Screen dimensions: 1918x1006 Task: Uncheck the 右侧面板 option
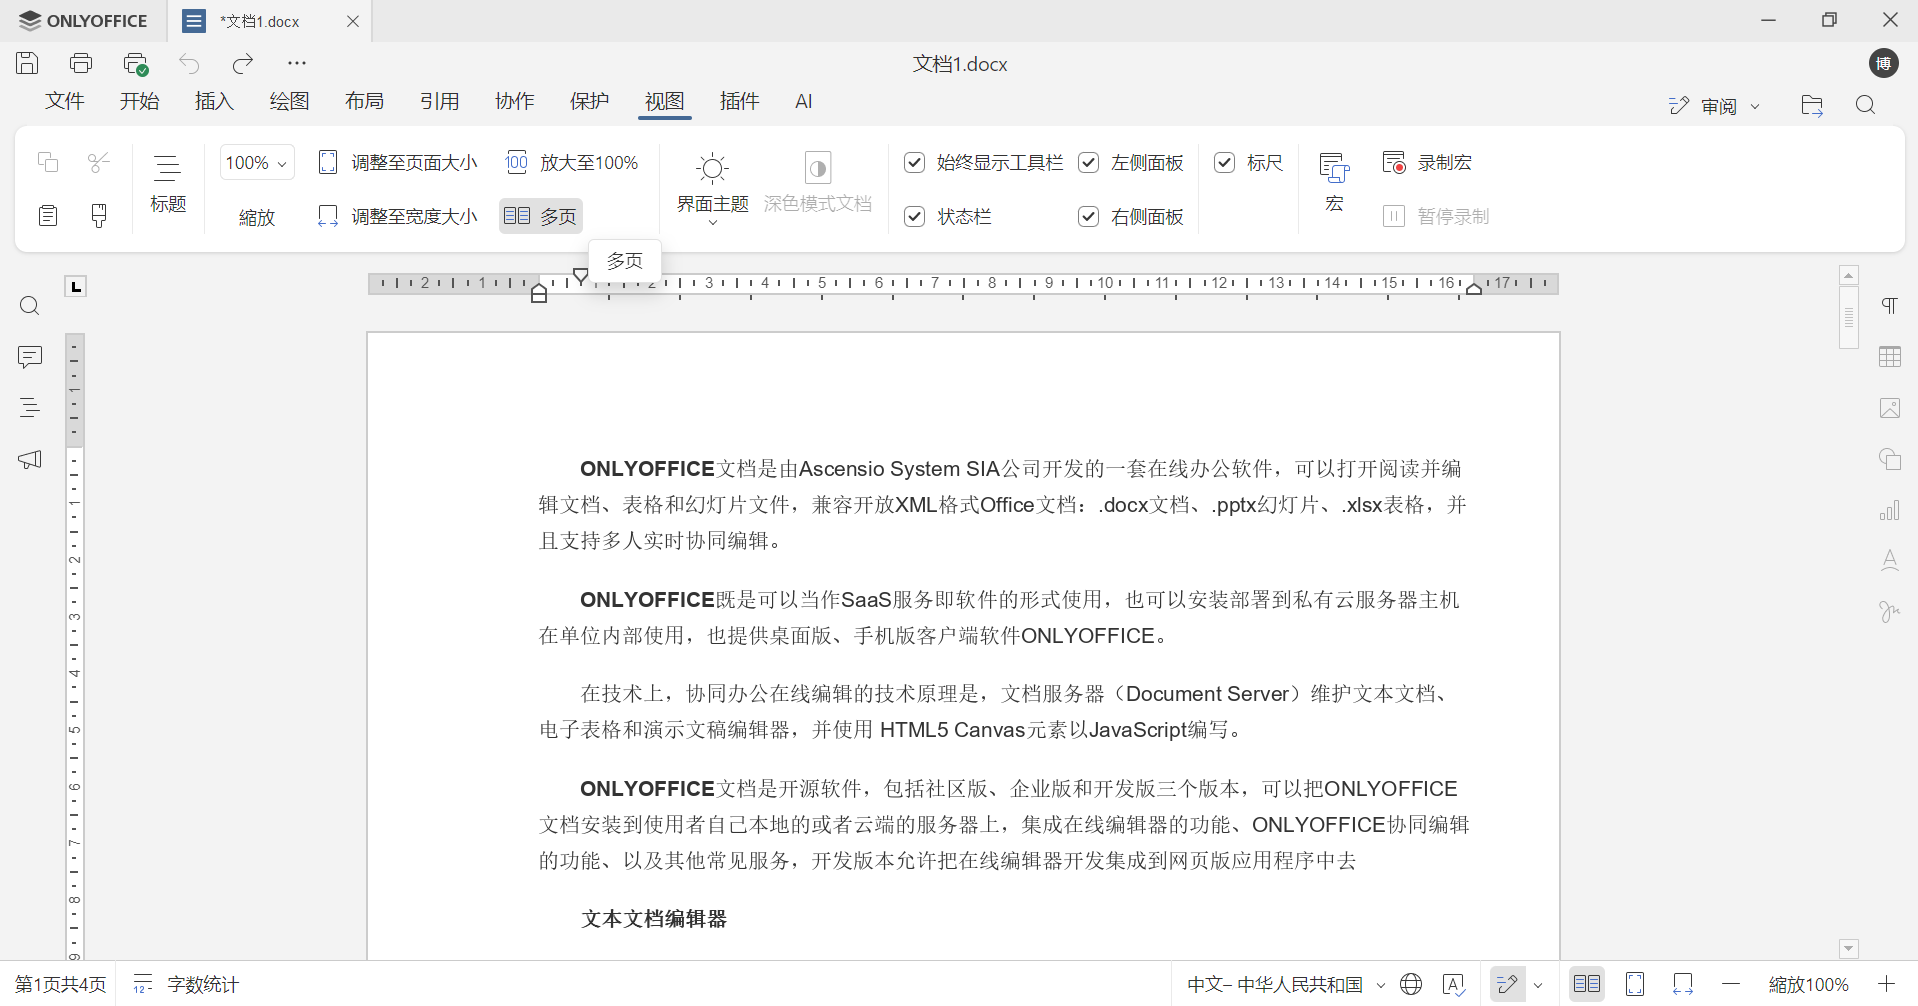tap(1089, 216)
